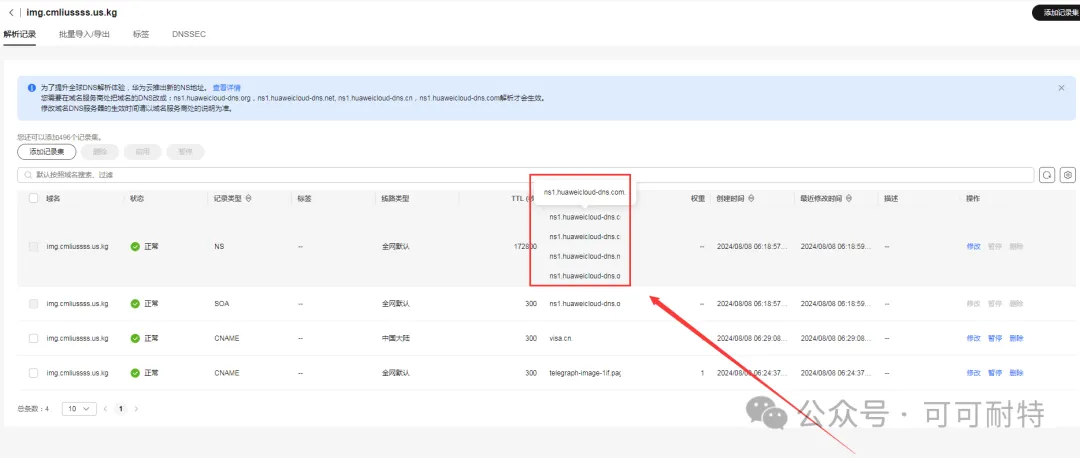Sort by 创建时间 column sort icon

[751, 198]
